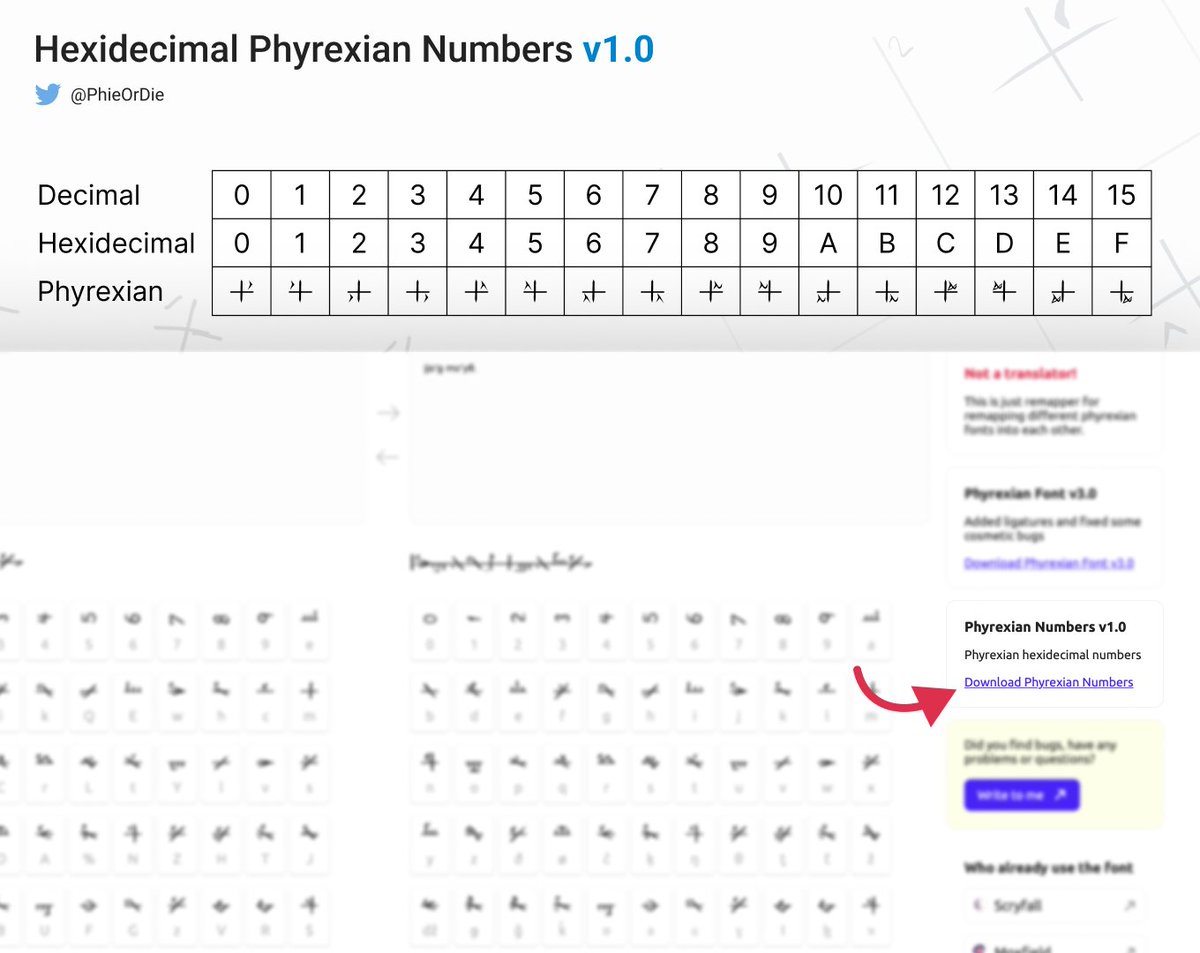Click the left-pointing remap arrow between text boxes
The height and width of the screenshot is (953, 1200).
(388, 457)
